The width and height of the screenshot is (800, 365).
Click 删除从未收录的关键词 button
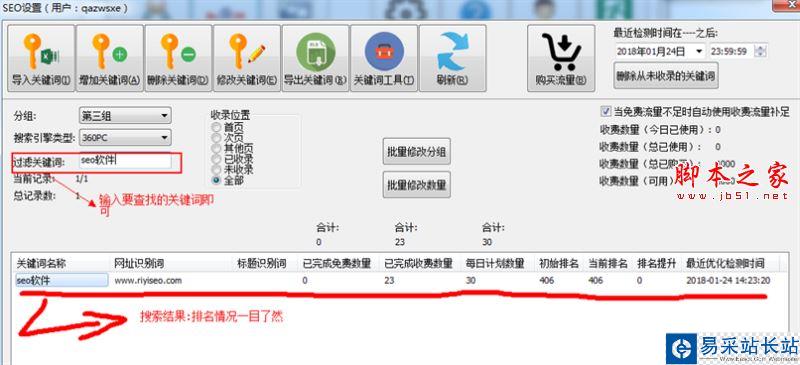coord(666,76)
